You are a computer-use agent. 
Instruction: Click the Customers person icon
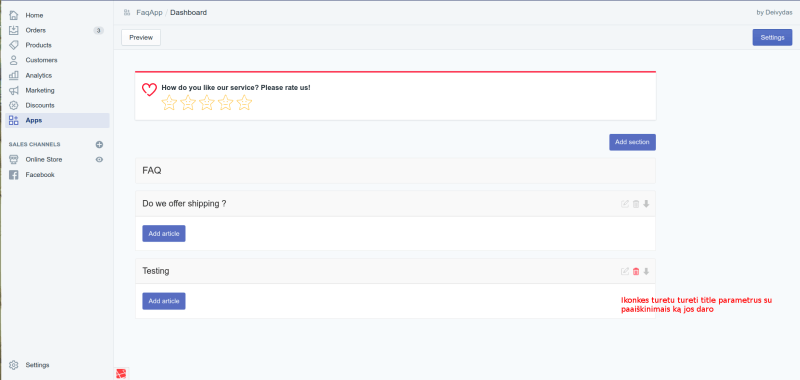[14, 60]
